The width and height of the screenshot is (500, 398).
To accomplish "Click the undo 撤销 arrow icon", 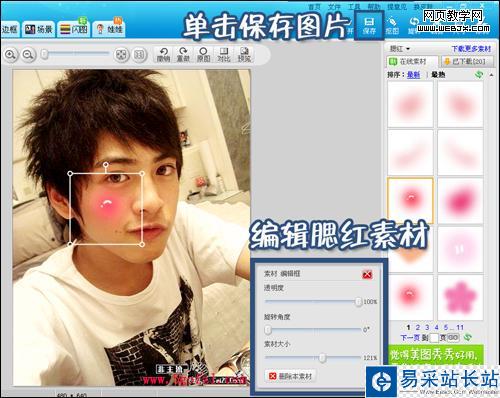I will (x=163, y=54).
